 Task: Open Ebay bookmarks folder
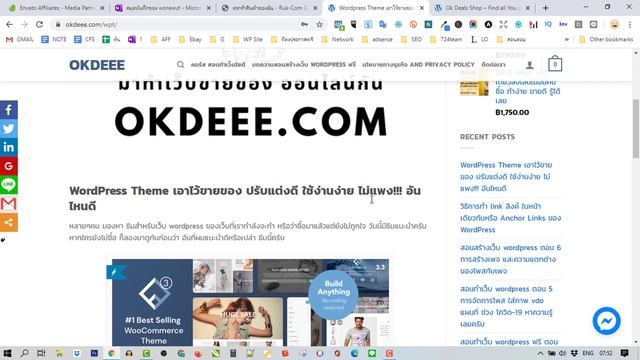click(190, 39)
